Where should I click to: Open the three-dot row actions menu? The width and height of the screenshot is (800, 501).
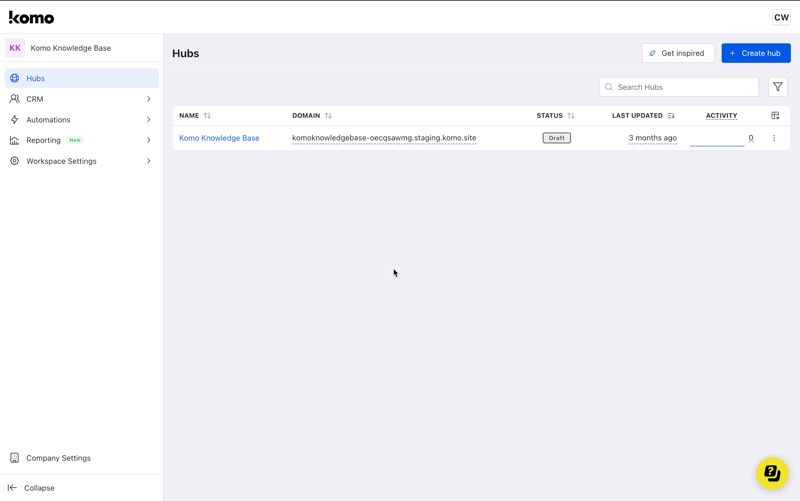tap(774, 138)
